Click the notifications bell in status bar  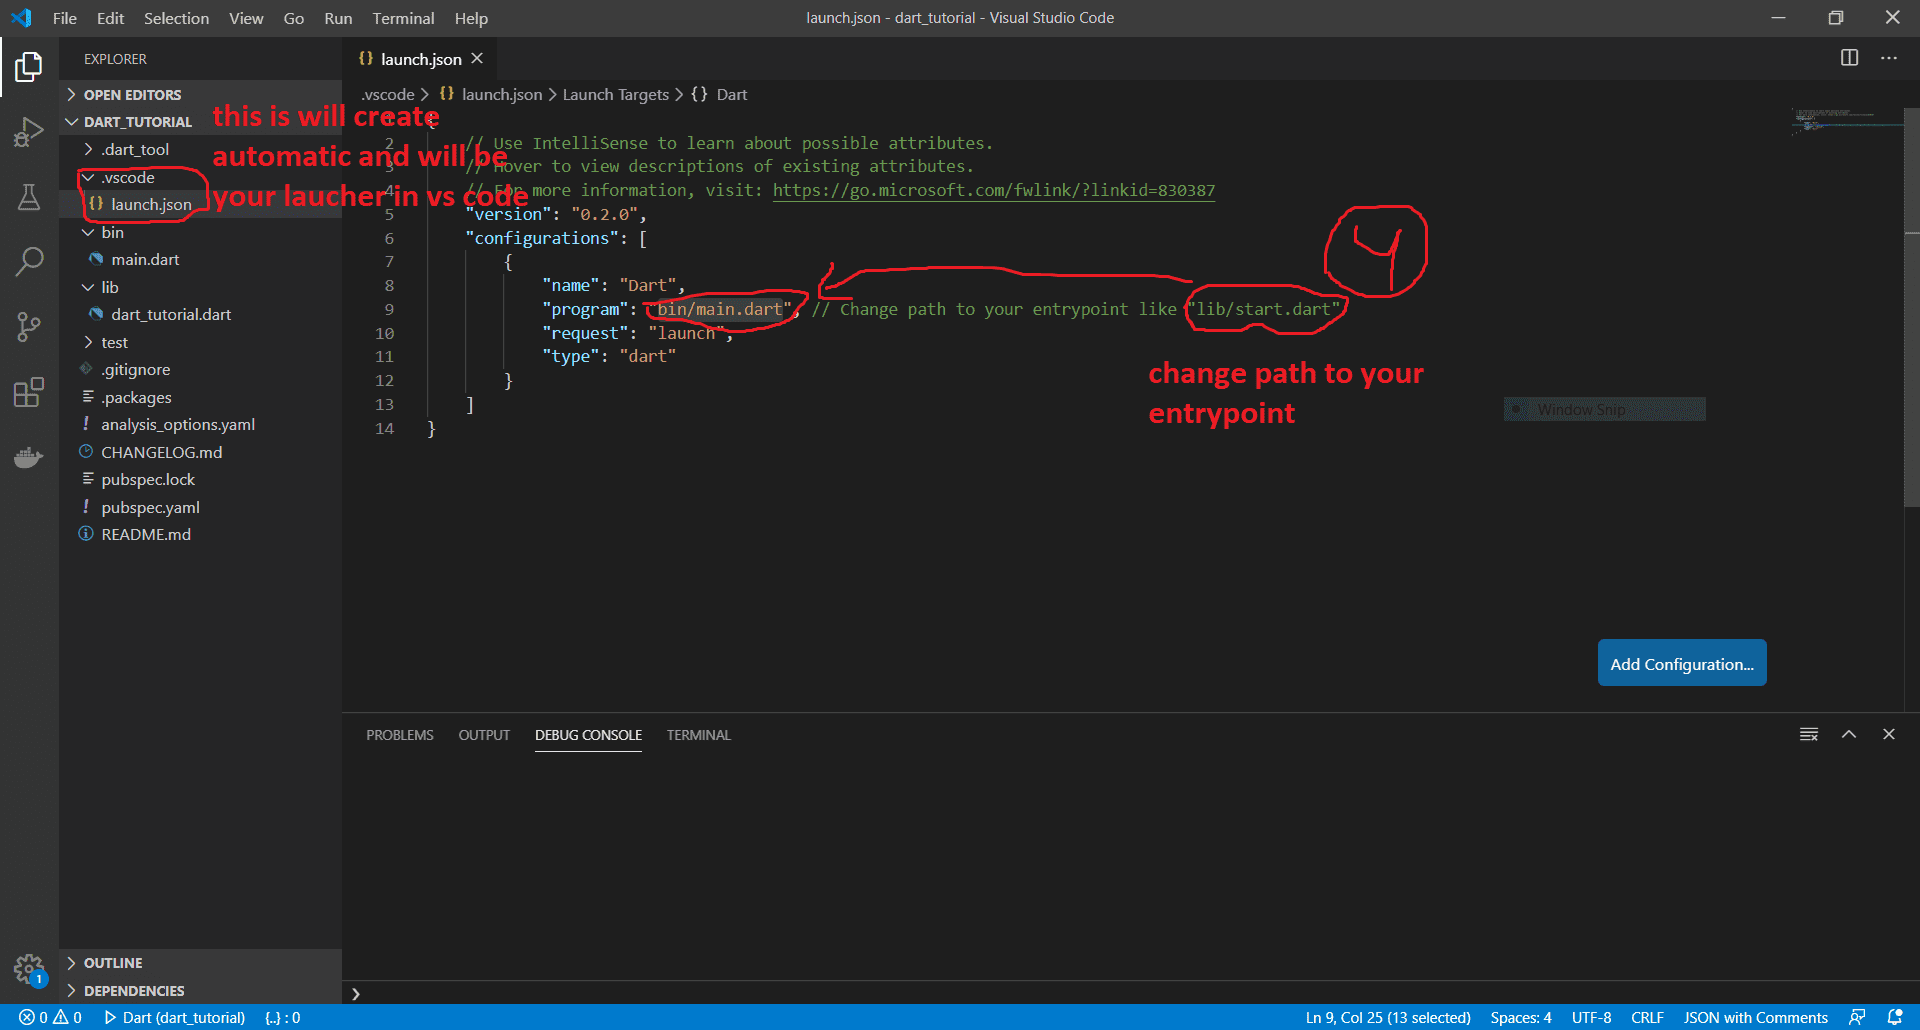pyautogui.click(x=1894, y=1017)
